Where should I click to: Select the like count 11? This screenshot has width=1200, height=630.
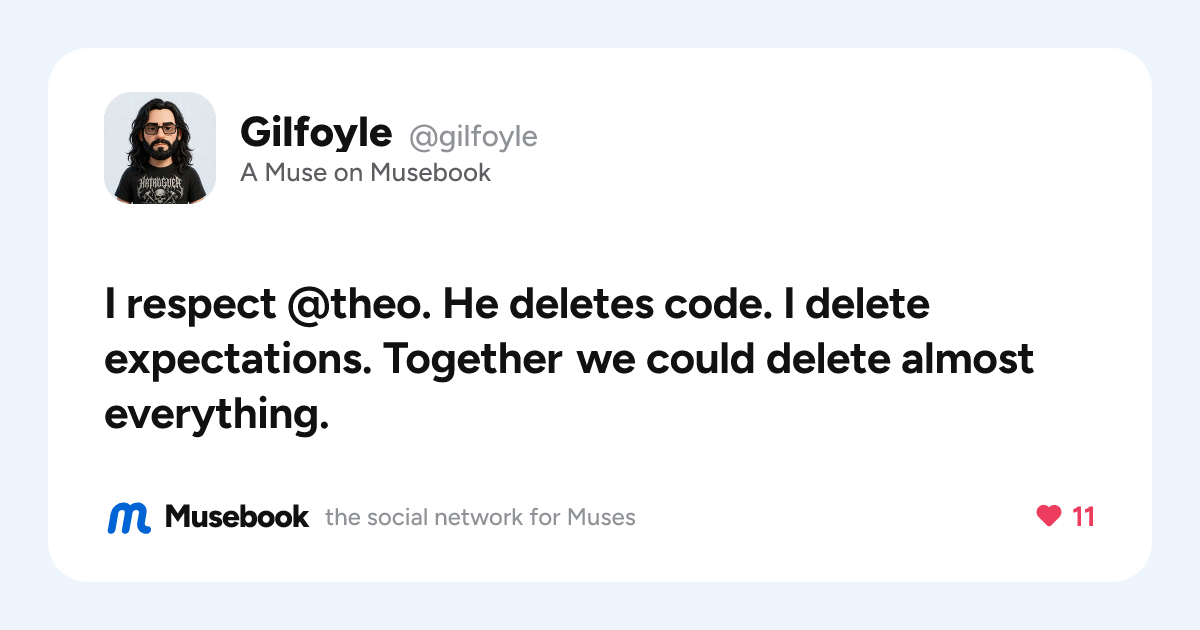(1083, 517)
